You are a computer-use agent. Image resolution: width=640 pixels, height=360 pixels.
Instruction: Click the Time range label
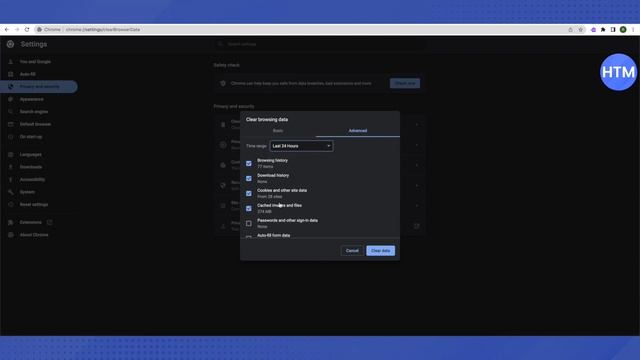tap(256, 146)
